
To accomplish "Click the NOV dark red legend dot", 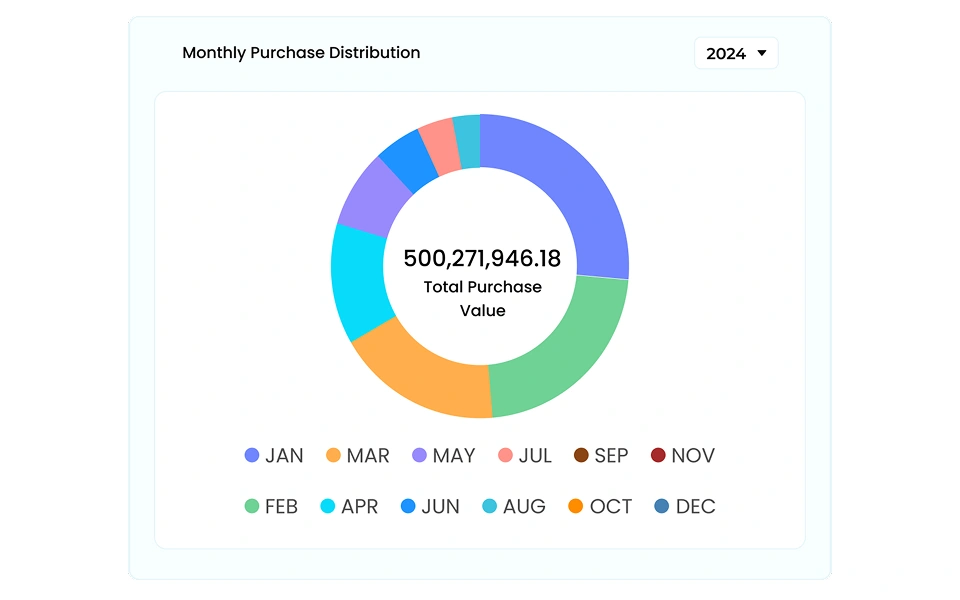I will tap(658, 456).
